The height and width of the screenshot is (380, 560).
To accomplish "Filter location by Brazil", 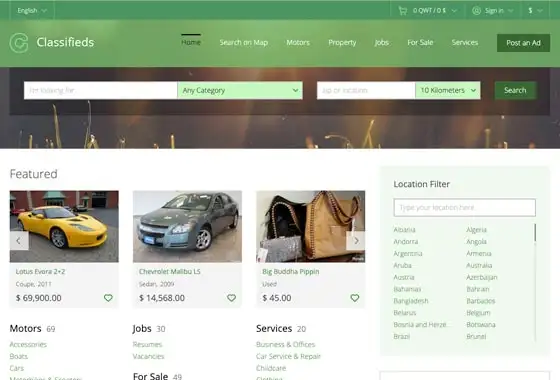I will point(402,336).
